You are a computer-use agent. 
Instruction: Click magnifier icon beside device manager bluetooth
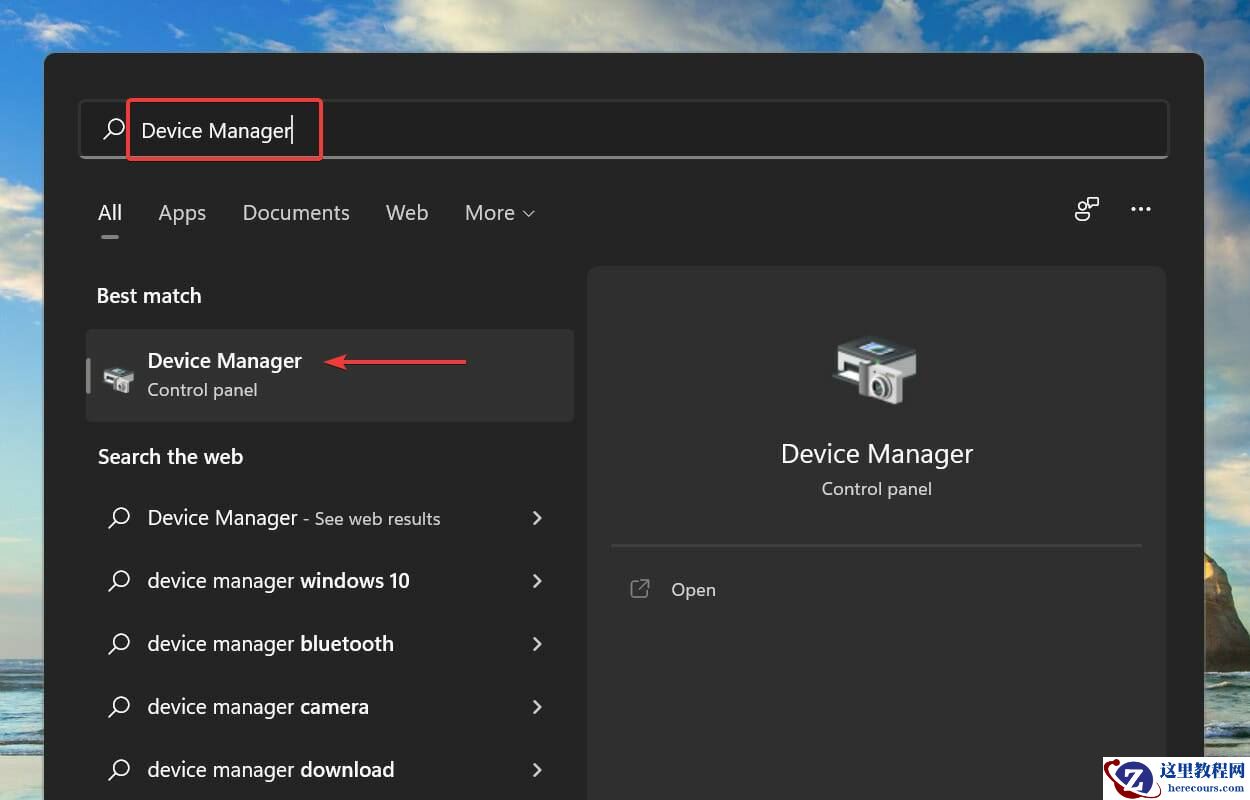(x=119, y=644)
